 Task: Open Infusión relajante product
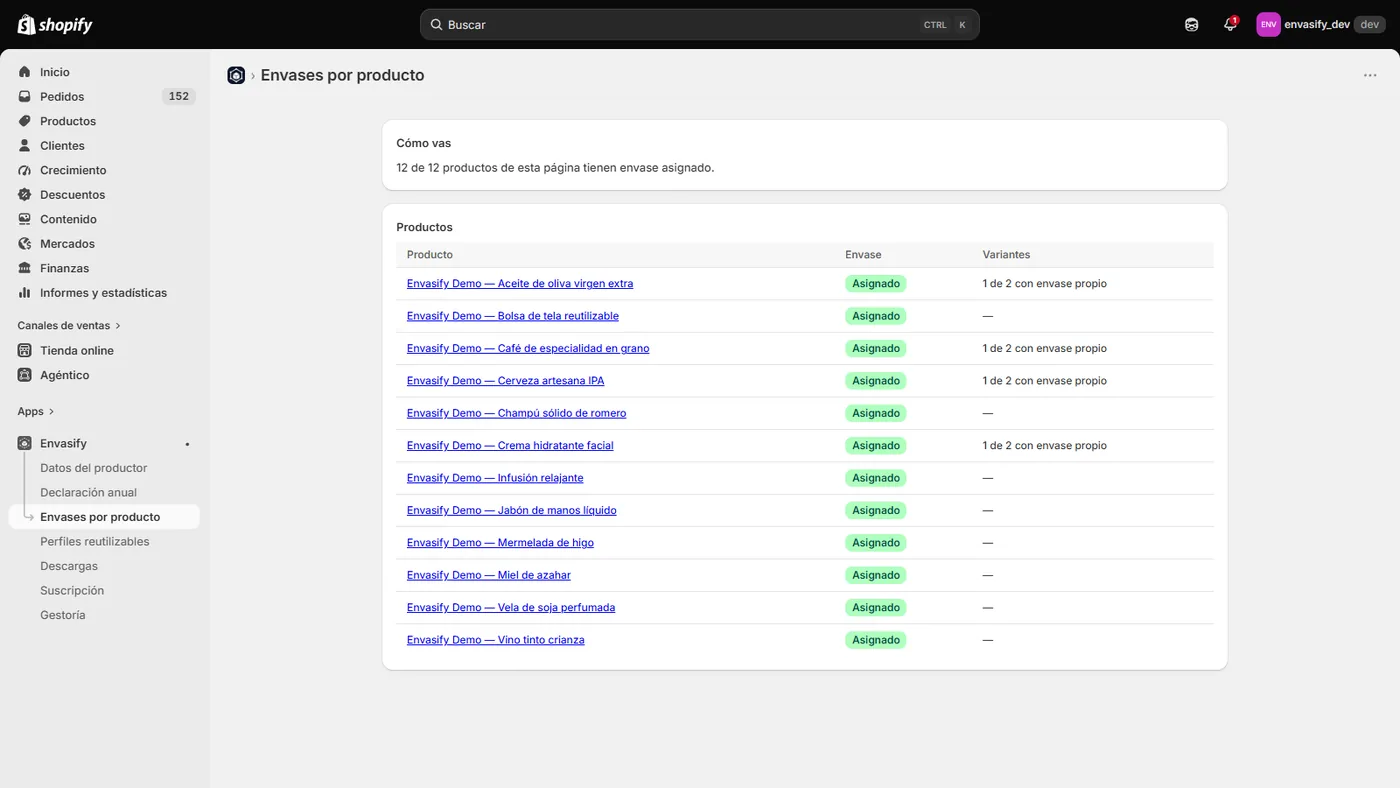pyautogui.click(x=495, y=478)
